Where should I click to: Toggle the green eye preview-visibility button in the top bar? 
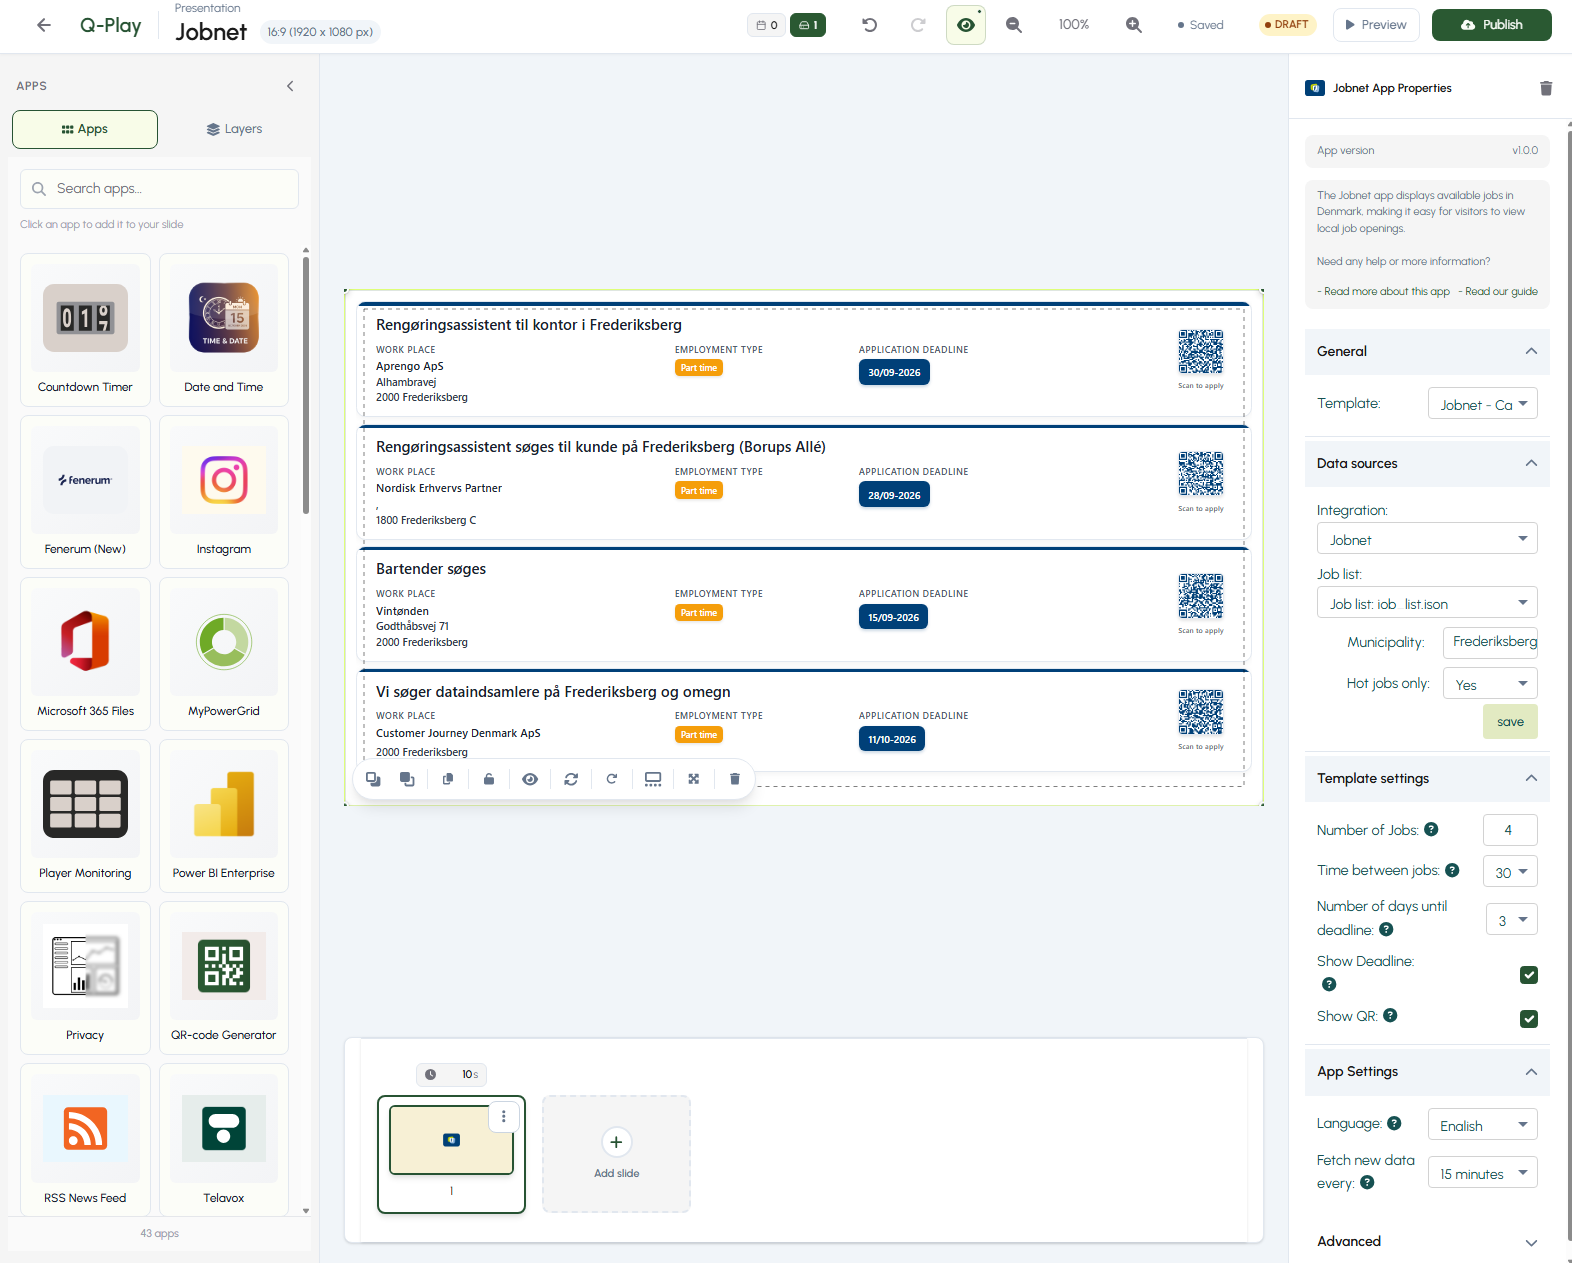click(965, 25)
